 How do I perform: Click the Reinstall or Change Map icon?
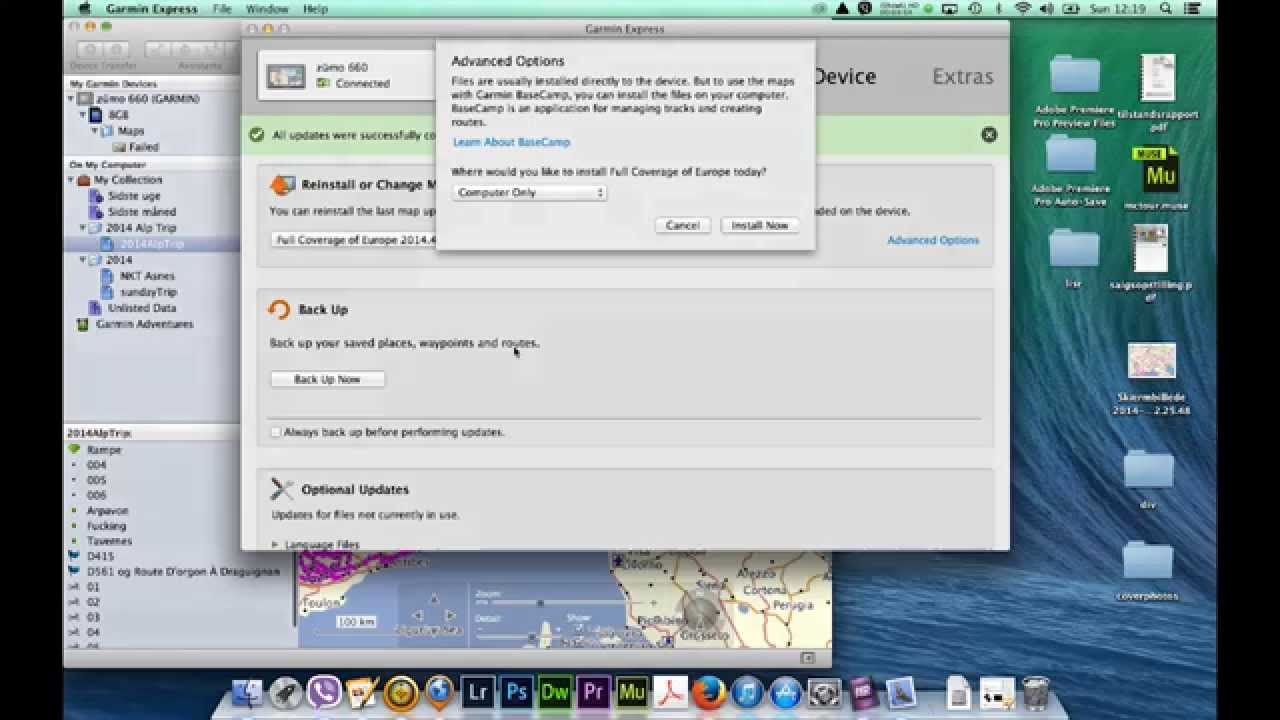(282, 185)
